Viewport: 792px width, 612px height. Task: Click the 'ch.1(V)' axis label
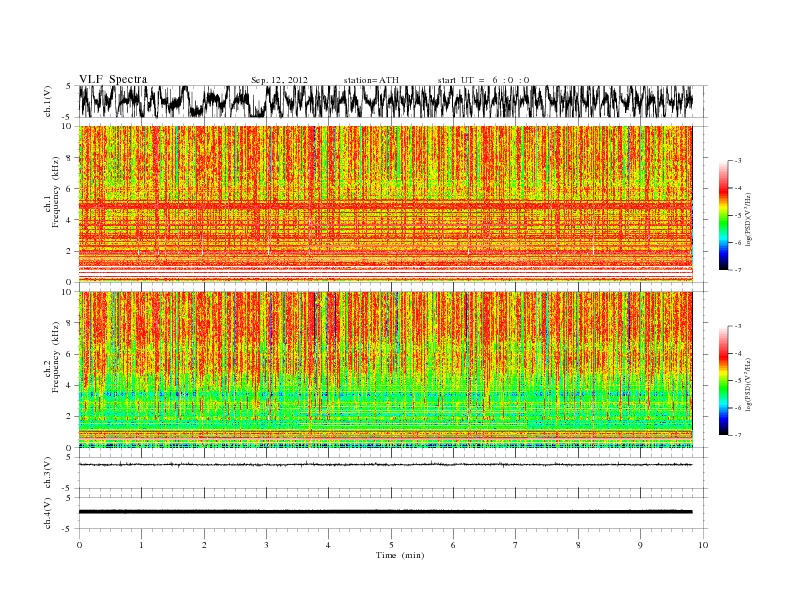(47, 101)
